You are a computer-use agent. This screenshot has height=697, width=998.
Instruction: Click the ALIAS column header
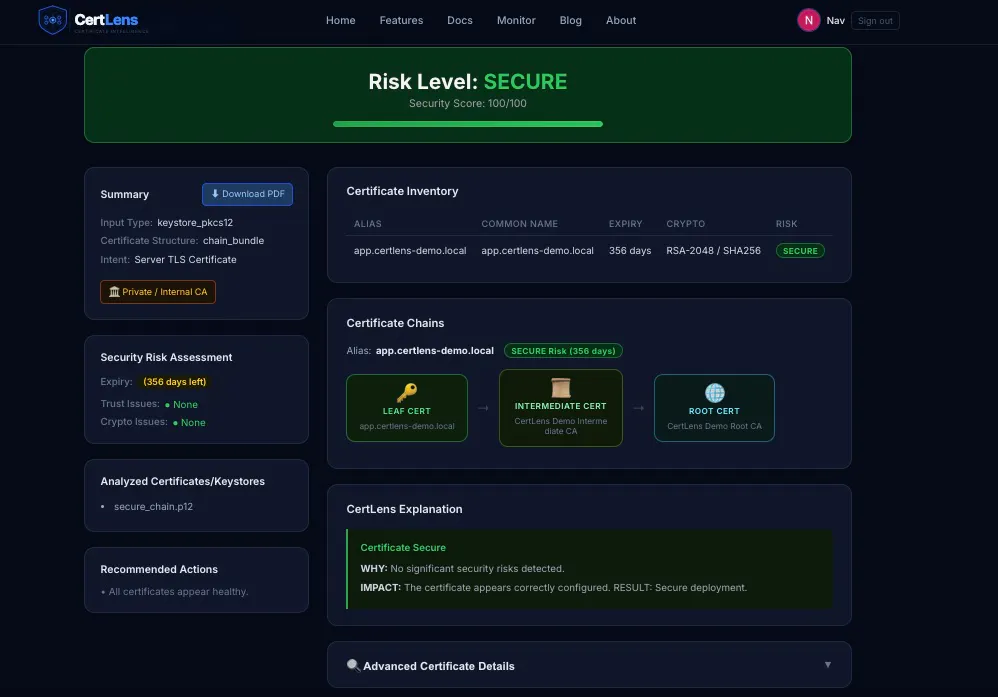367,224
